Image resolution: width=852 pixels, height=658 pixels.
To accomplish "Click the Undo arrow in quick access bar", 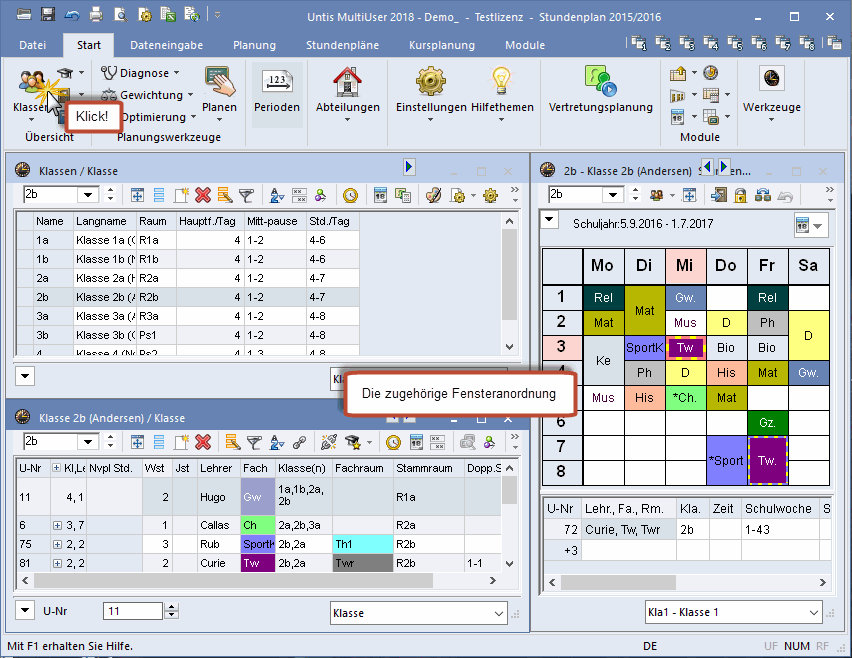I will click(72, 15).
